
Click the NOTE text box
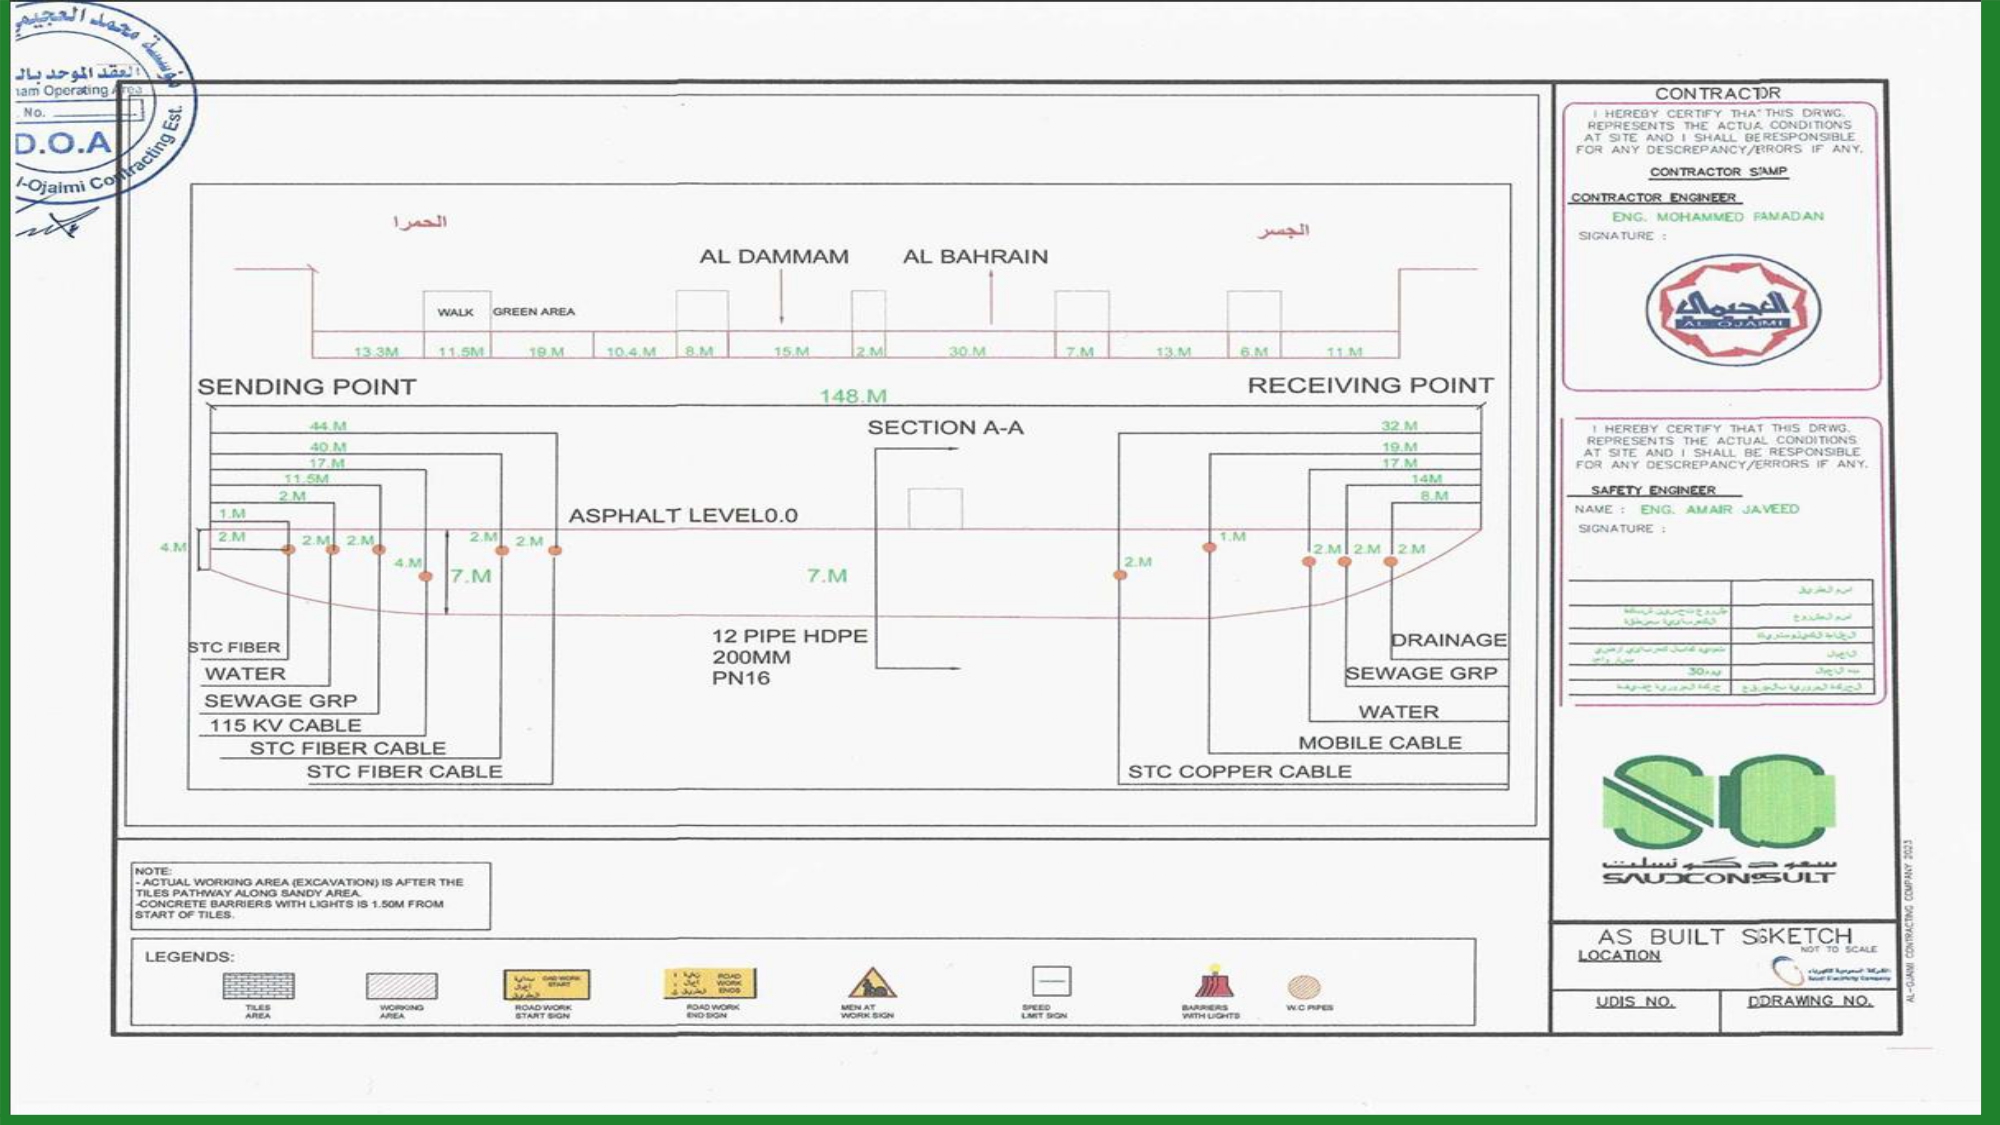(310, 896)
